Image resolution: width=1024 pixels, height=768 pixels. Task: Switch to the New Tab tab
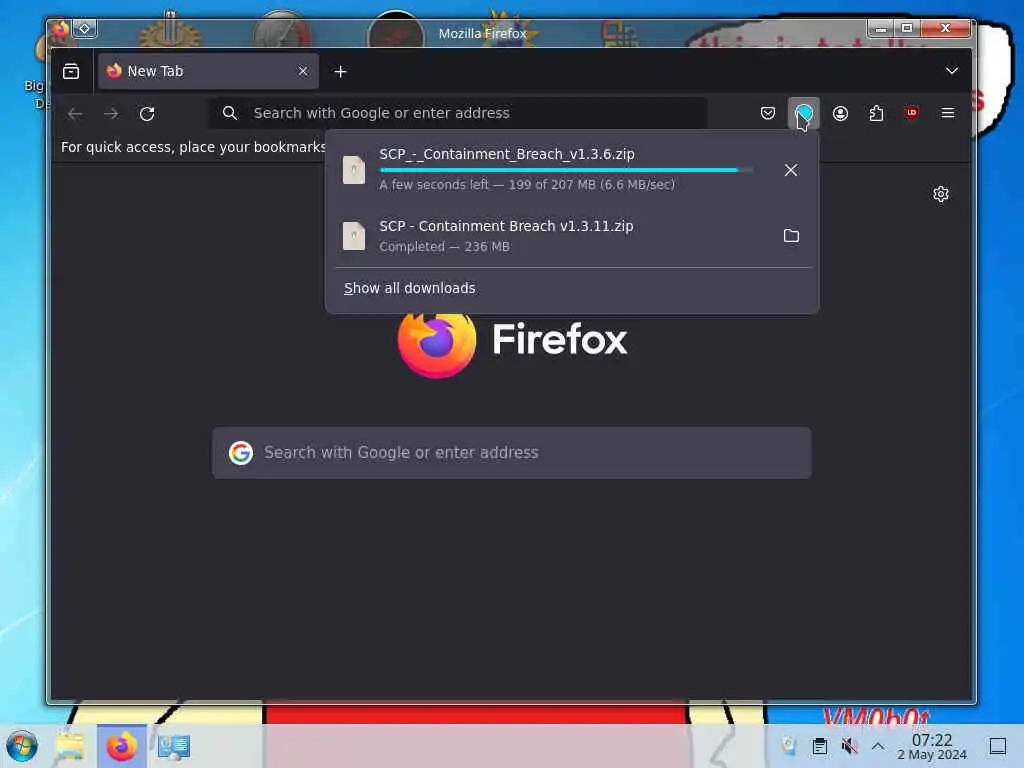point(208,71)
